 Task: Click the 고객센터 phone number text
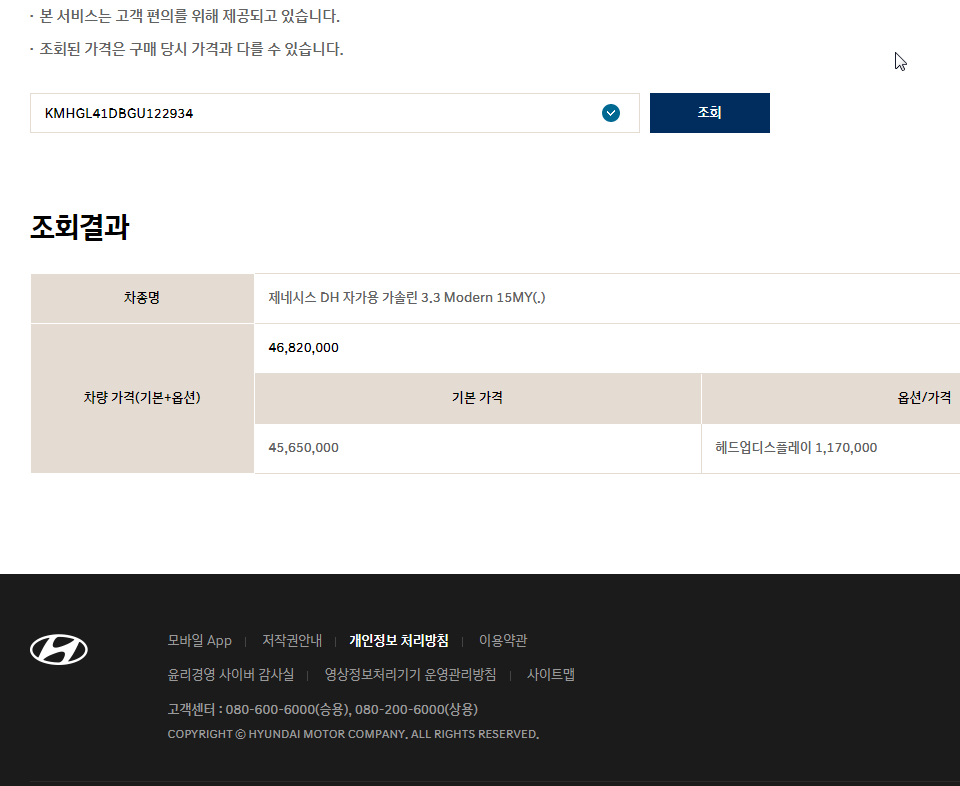click(x=322, y=709)
